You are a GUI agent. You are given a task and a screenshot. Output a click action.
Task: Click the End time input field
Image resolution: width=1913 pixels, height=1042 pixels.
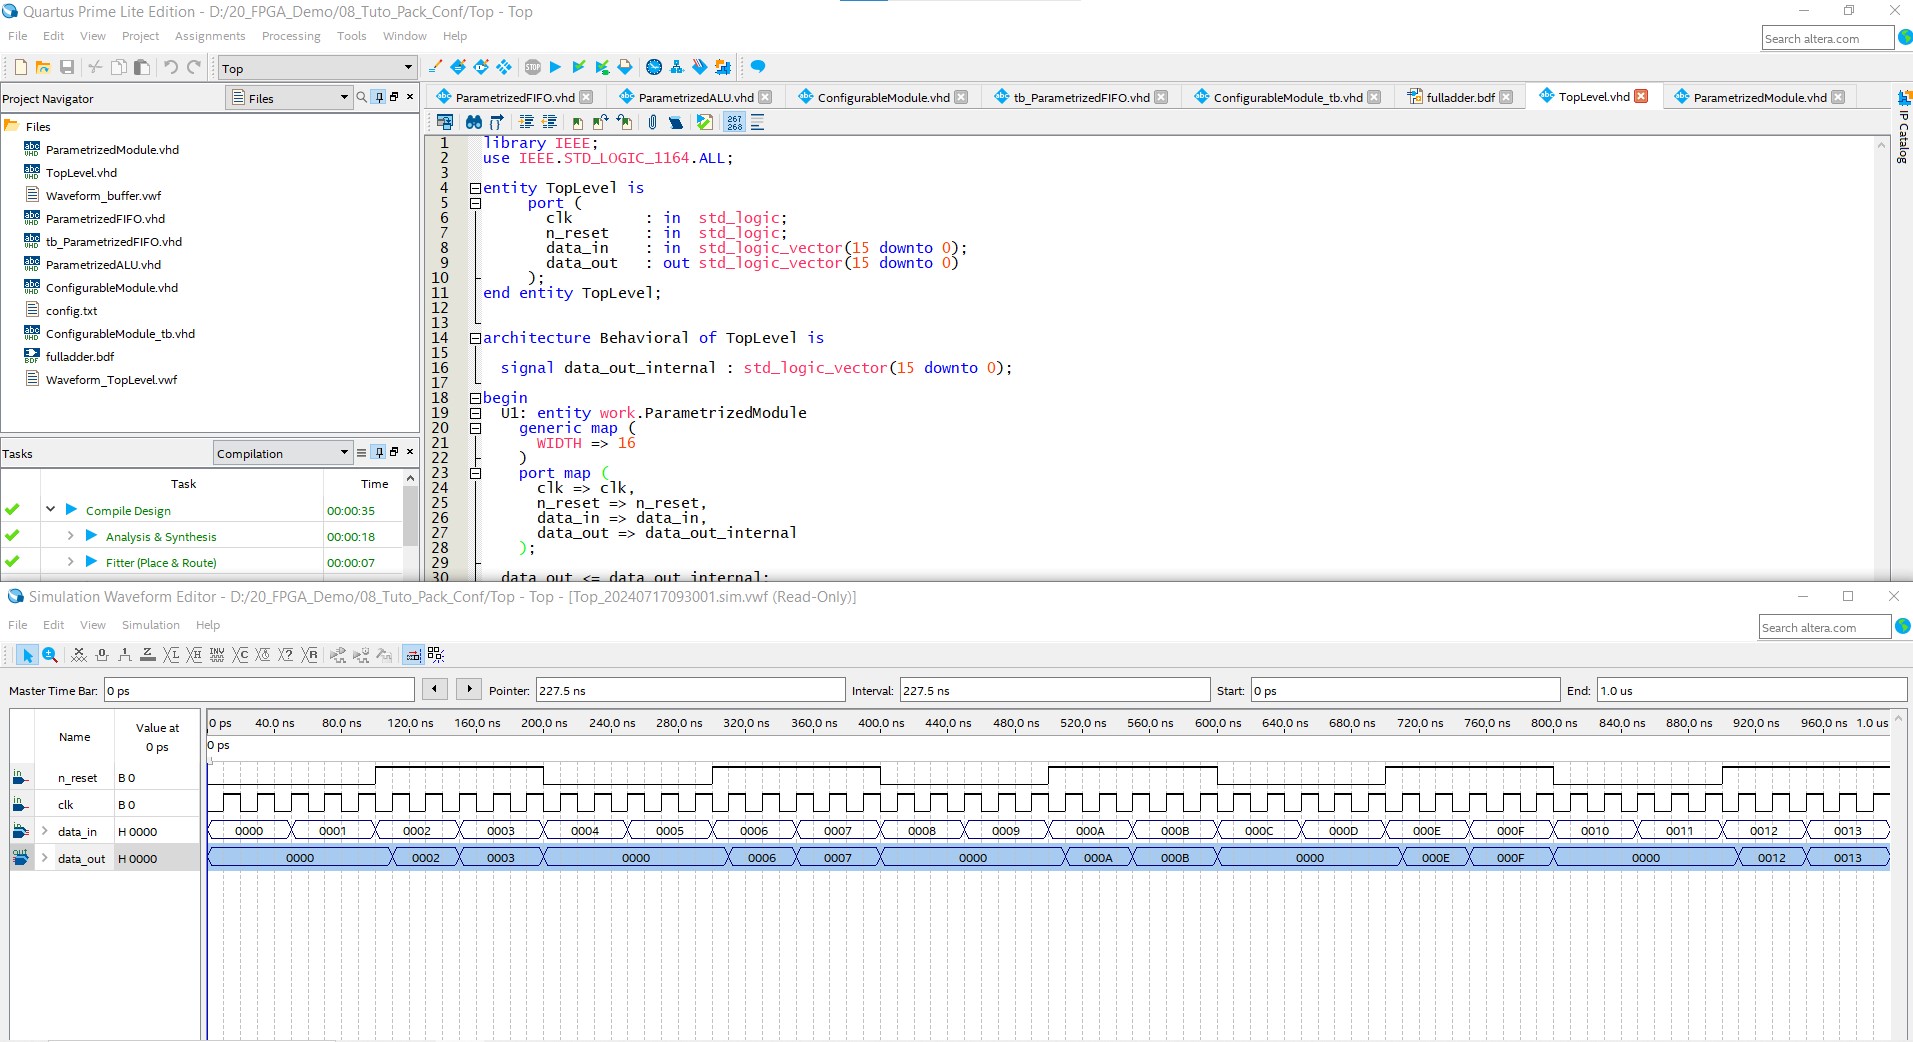(x=1752, y=690)
